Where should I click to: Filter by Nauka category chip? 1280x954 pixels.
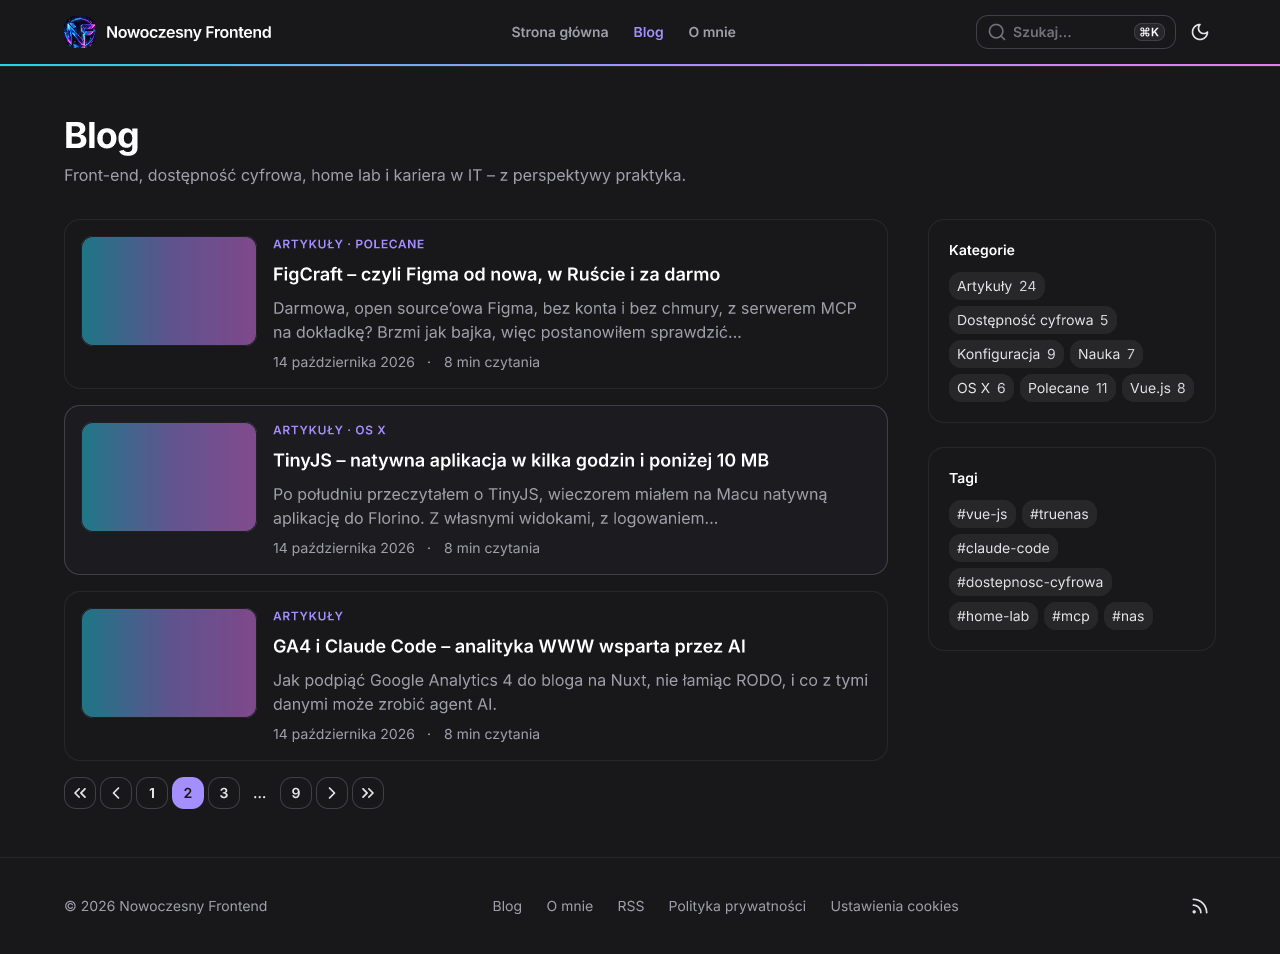(1106, 354)
